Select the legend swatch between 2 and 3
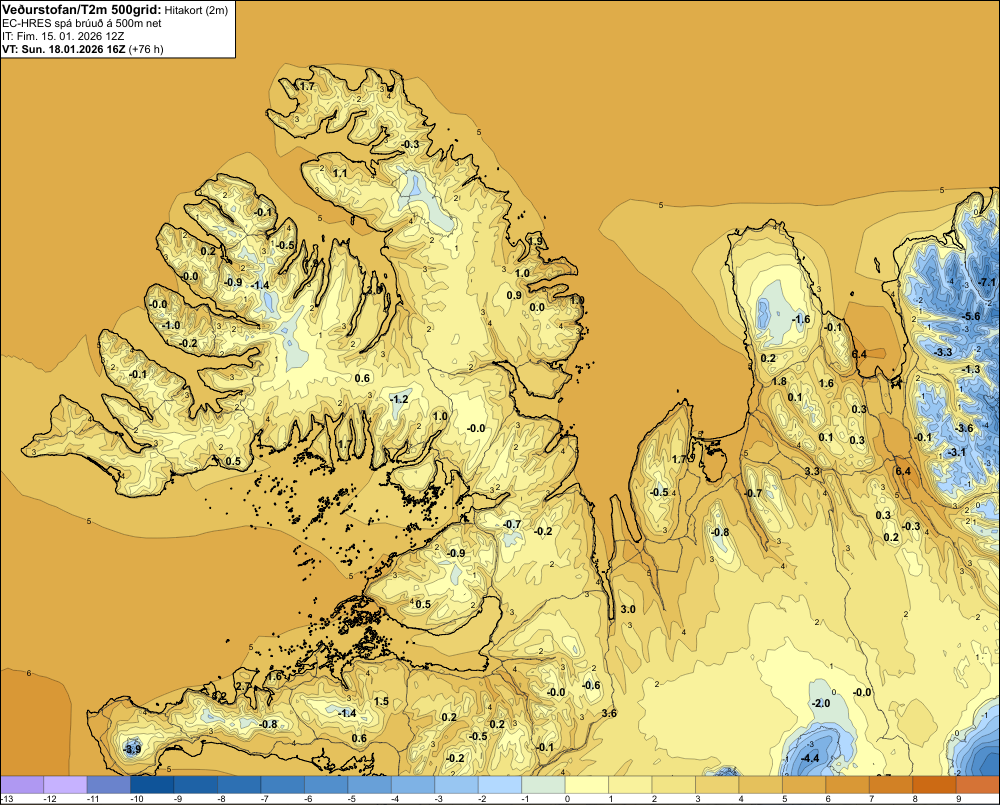The height and width of the screenshot is (805, 1000). click(673, 785)
